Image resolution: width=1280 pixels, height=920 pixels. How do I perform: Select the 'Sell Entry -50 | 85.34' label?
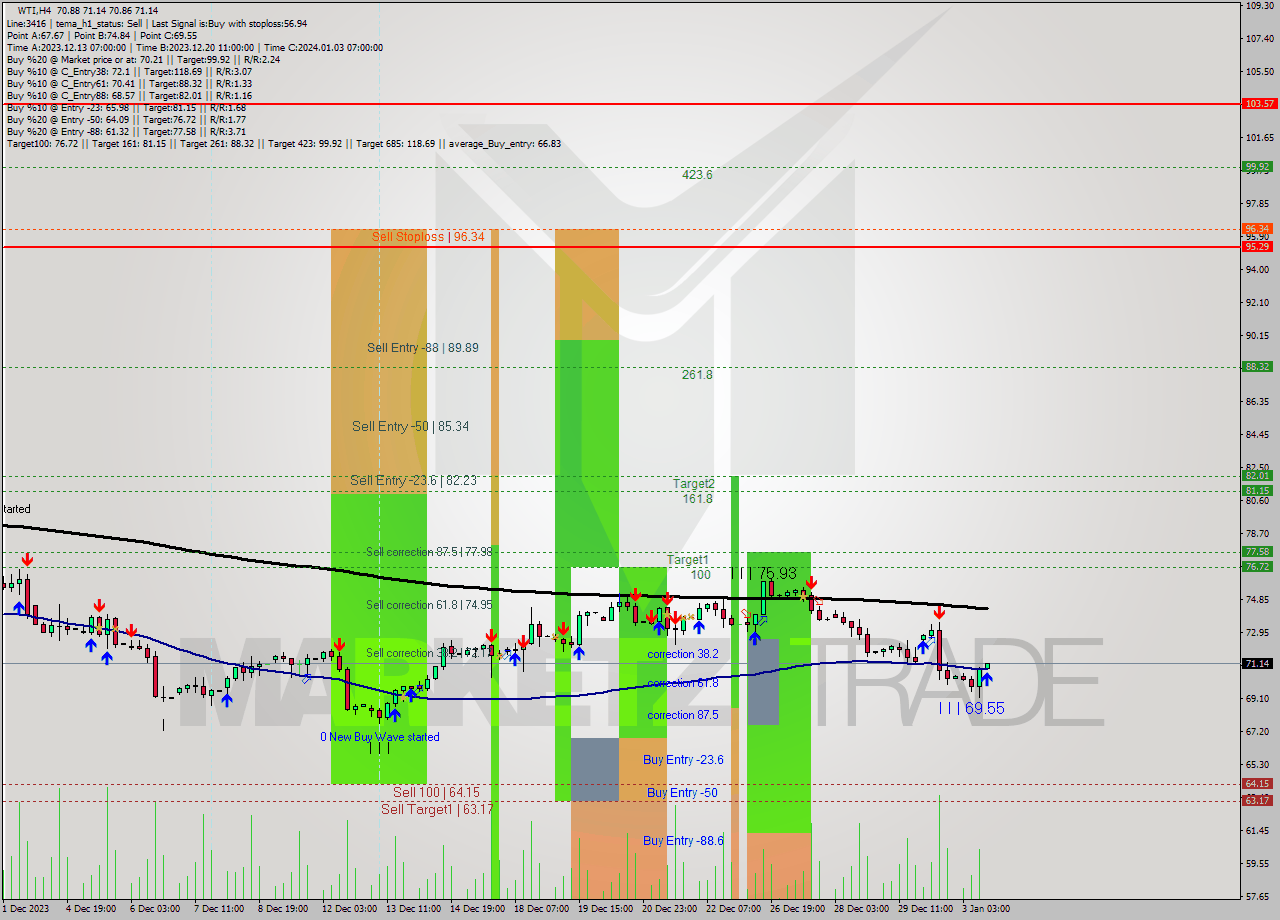410,426
